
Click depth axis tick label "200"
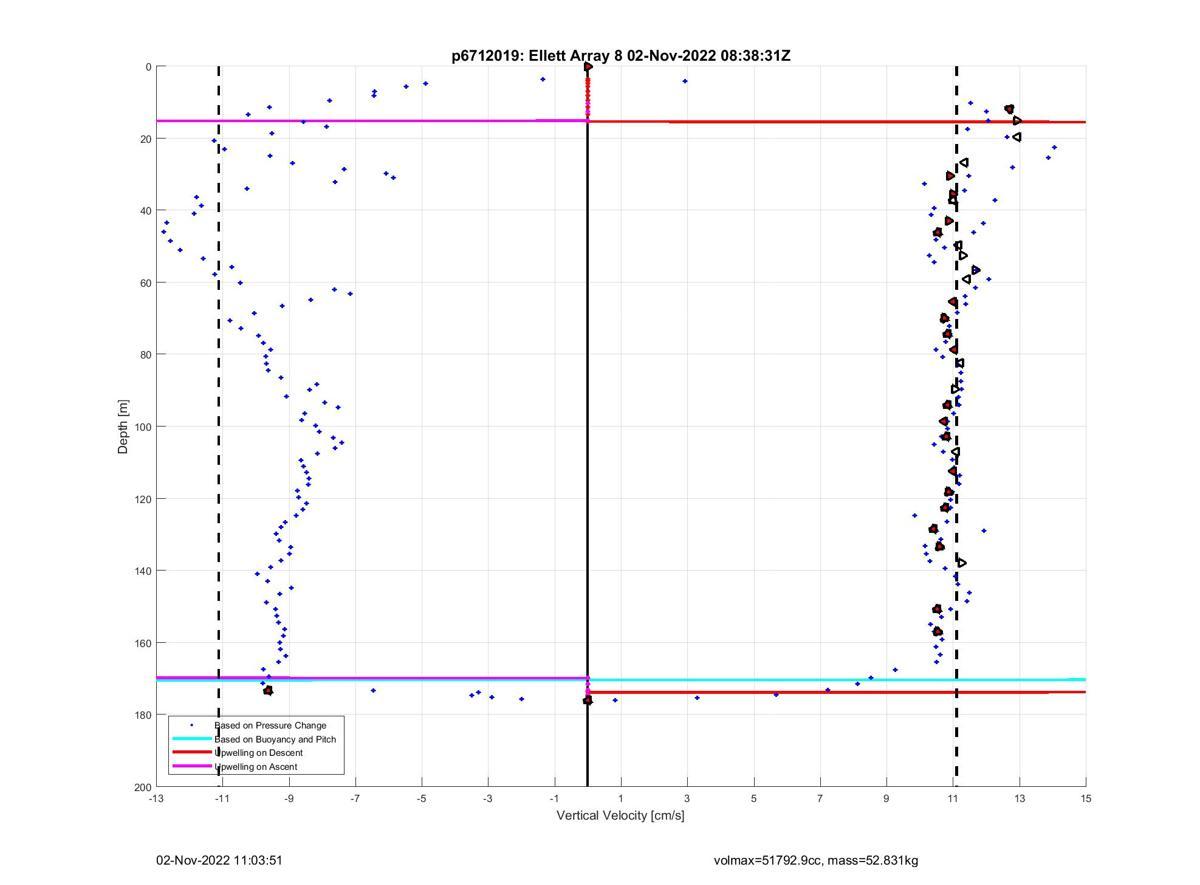[141, 787]
